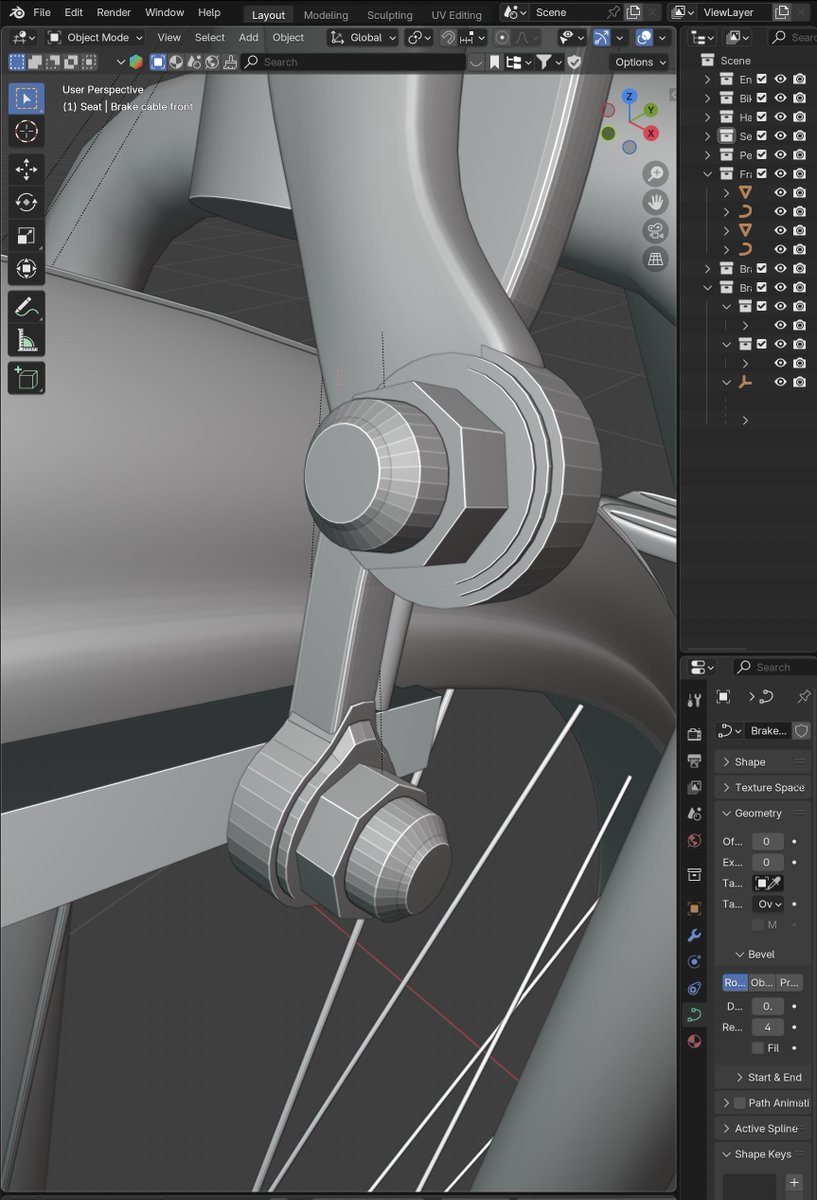Select the Rotate tool
This screenshot has width=817, height=1200.
[27, 203]
